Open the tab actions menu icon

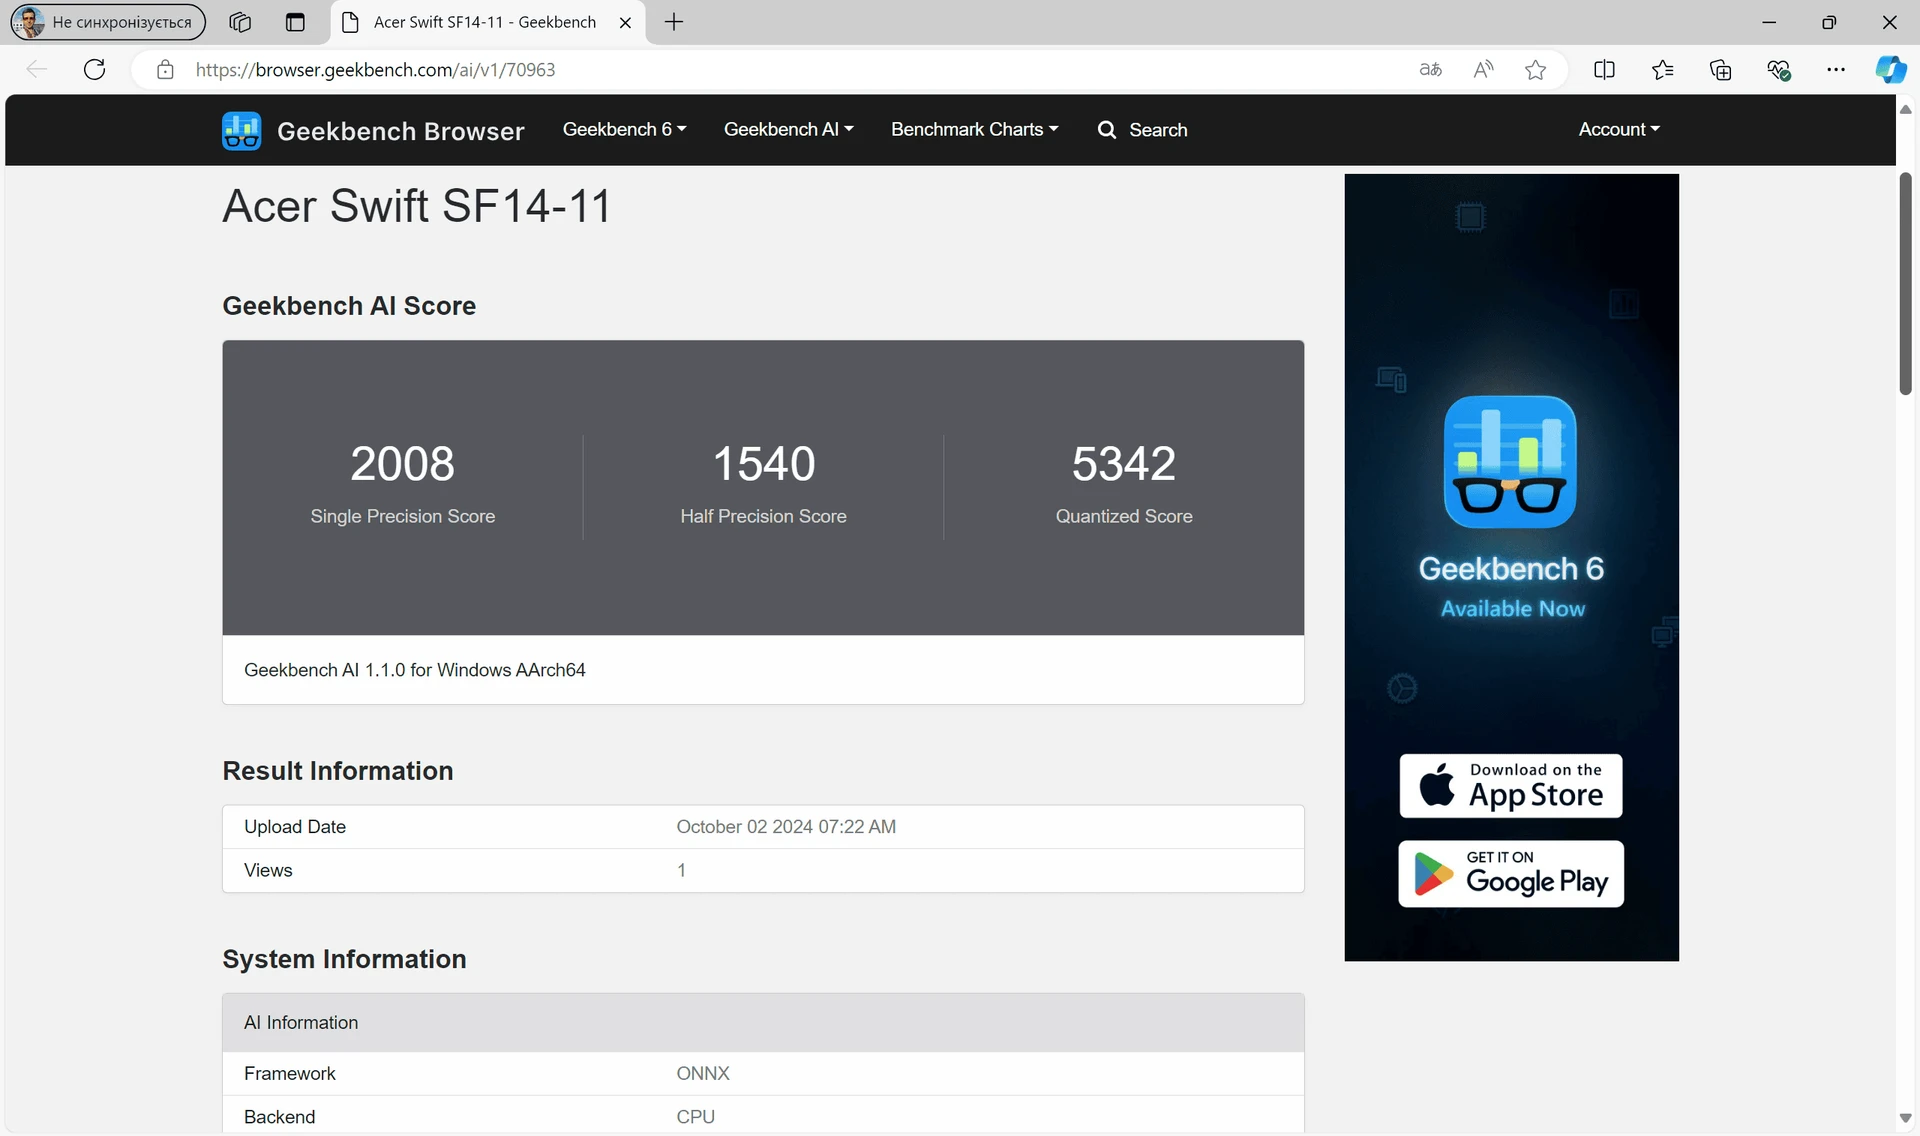coord(295,22)
